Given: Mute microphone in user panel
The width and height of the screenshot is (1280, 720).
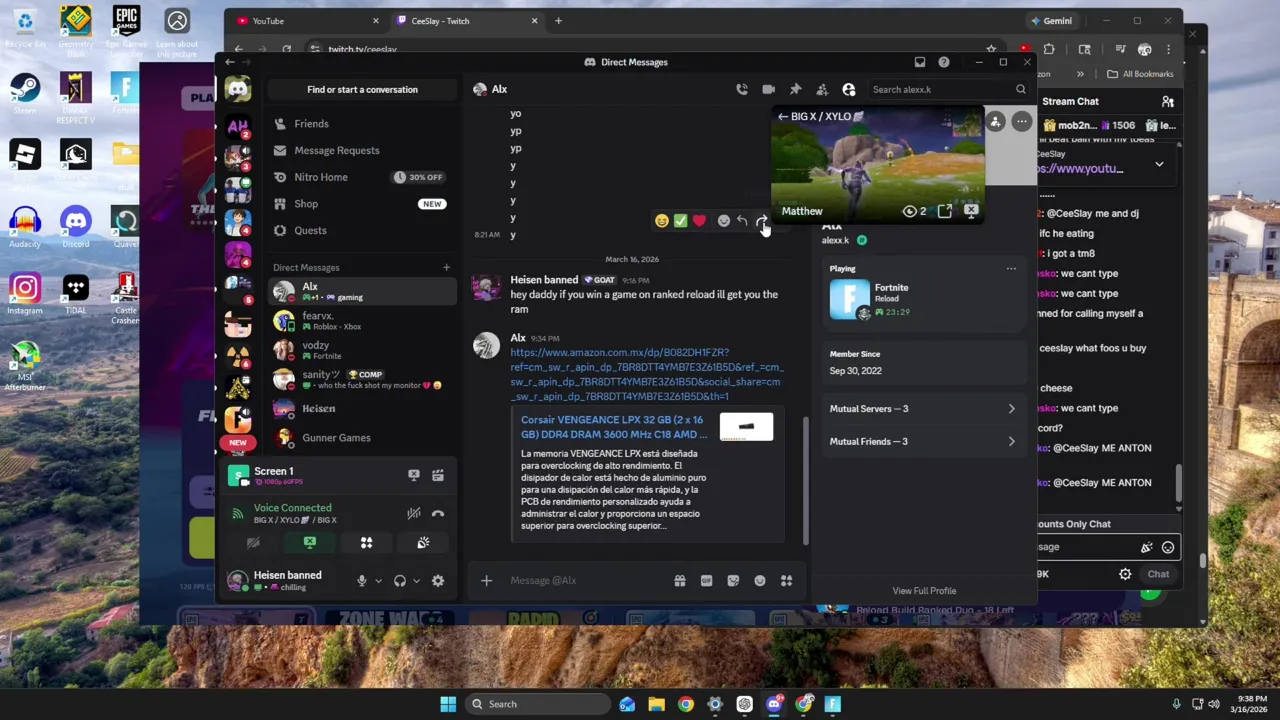Looking at the screenshot, I should 362,581.
